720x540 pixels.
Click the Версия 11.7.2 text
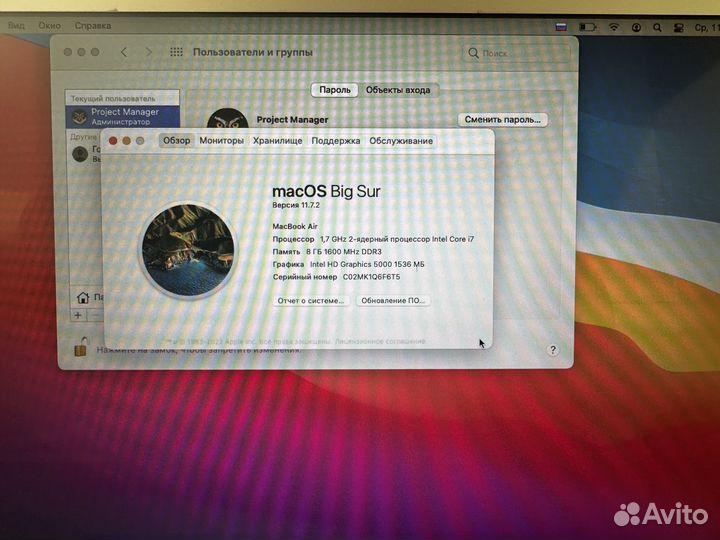point(296,205)
